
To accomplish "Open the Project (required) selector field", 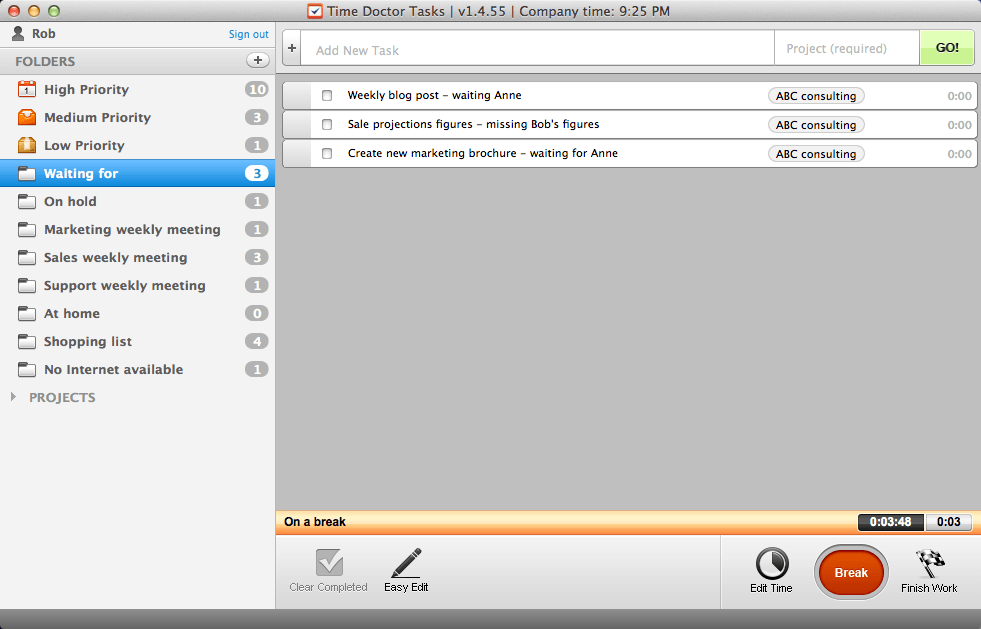I will tap(846, 49).
